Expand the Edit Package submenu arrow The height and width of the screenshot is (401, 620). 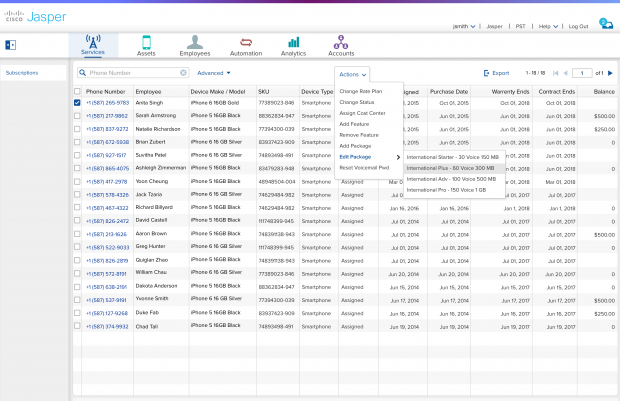(398, 157)
